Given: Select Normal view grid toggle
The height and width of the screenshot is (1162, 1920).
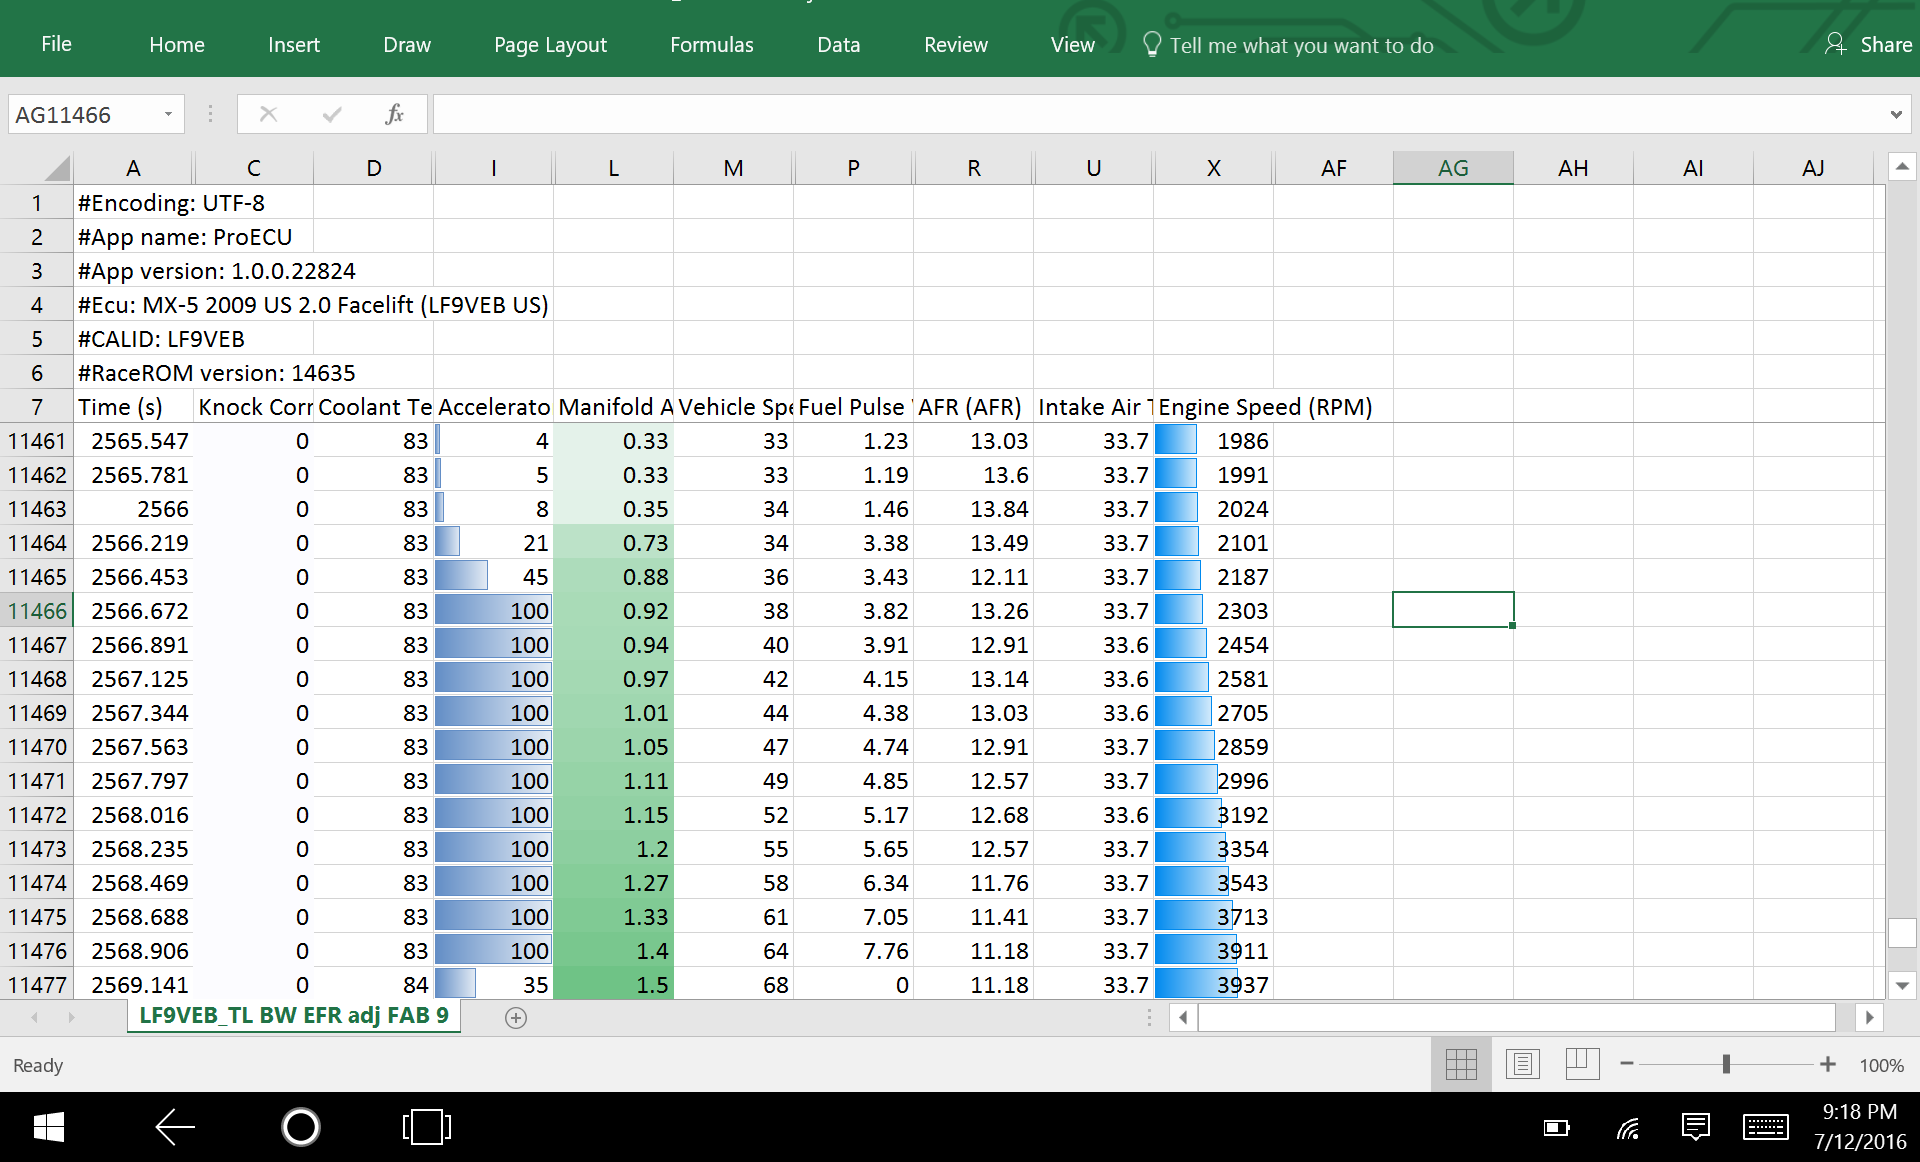Looking at the screenshot, I should (x=1461, y=1064).
